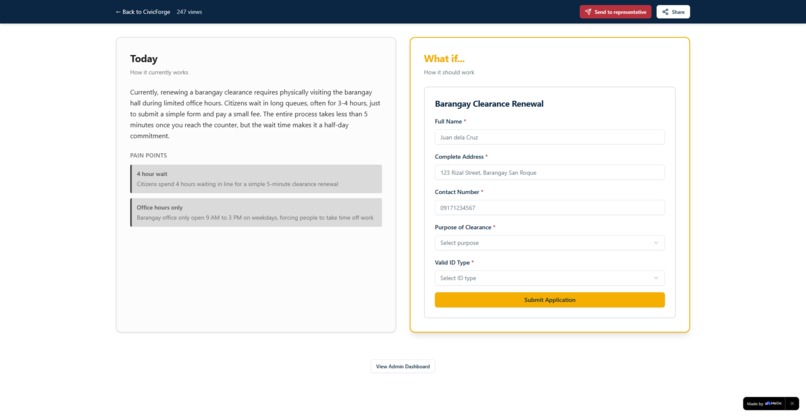
Task: Click the 4 hour wait pain point card
Action: pyautogui.click(x=256, y=179)
